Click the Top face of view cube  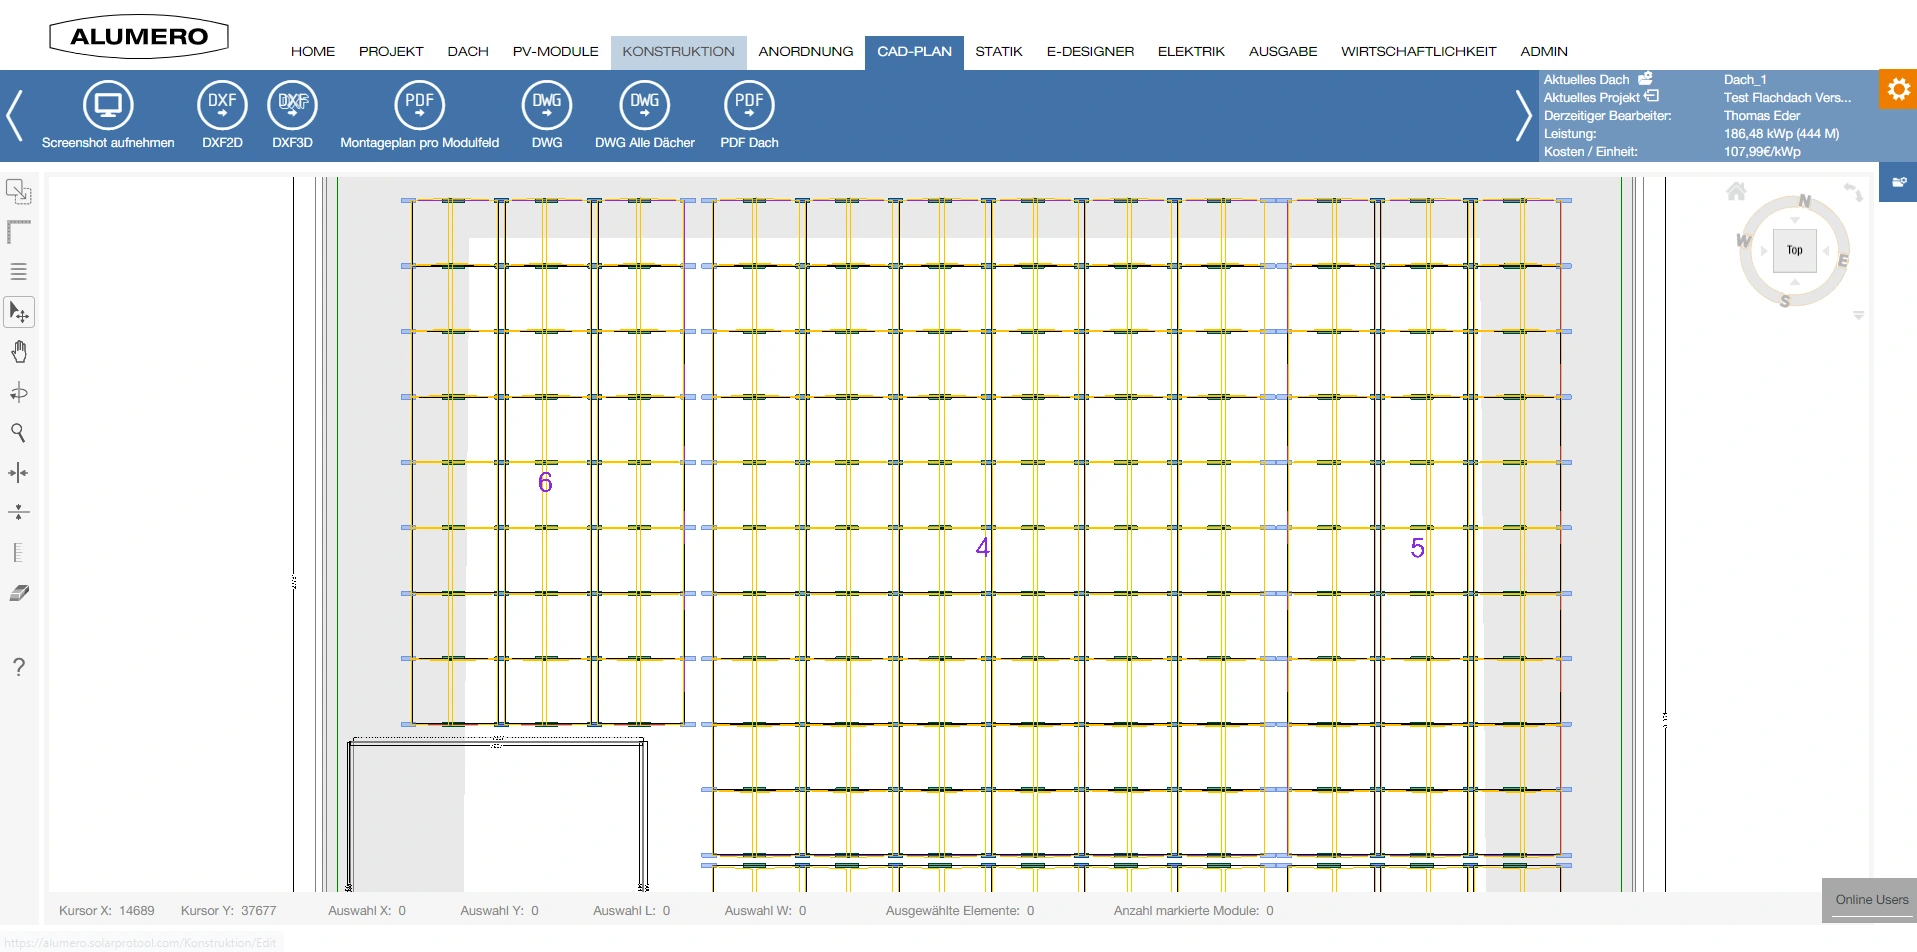[1794, 250]
